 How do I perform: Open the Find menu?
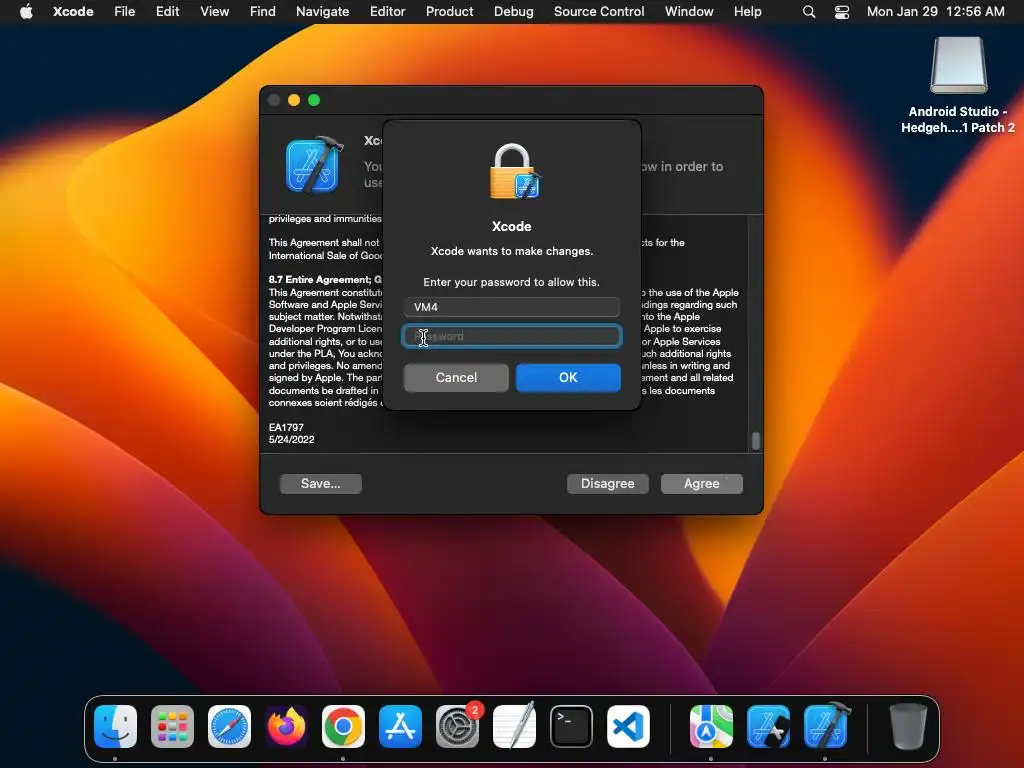[263, 11]
